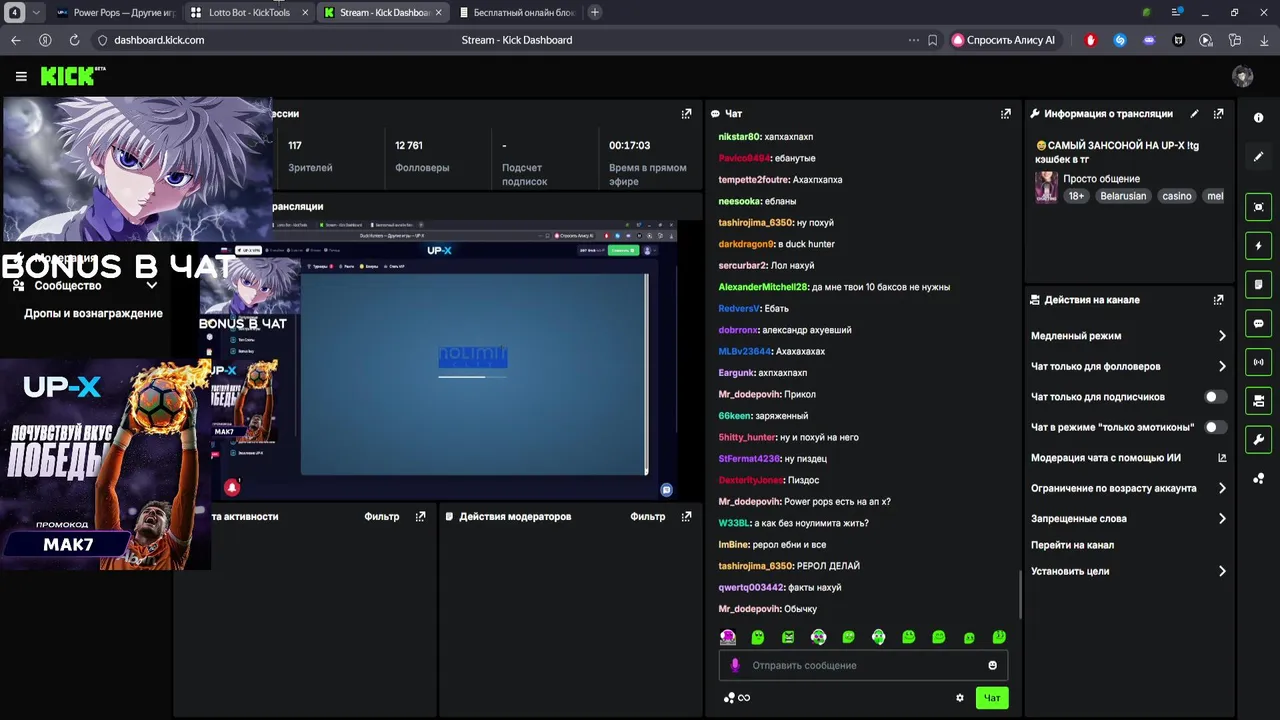The image size is (1280, 720).
Task: Toggle the stream preview sidebar icon
Action: [1258, 207]
